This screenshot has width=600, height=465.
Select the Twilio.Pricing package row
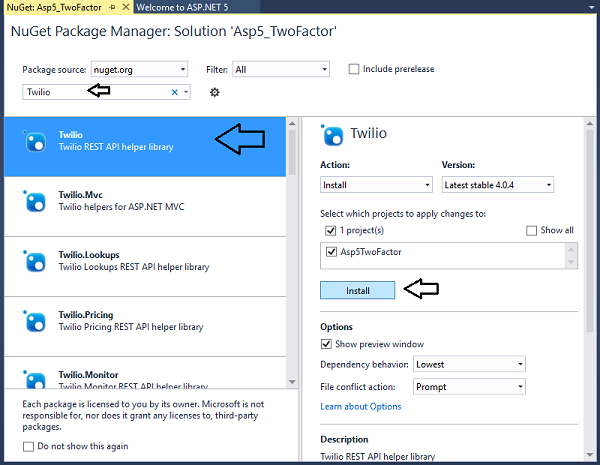145,327
